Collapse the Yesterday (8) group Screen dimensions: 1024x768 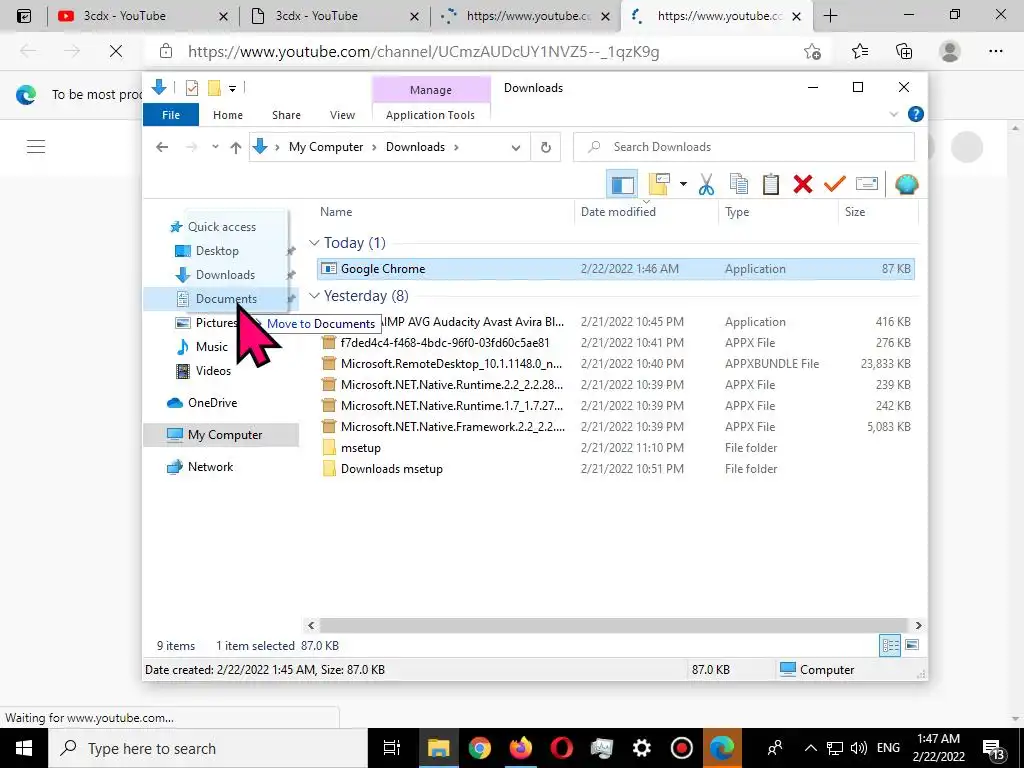click(x=314, y=296)
